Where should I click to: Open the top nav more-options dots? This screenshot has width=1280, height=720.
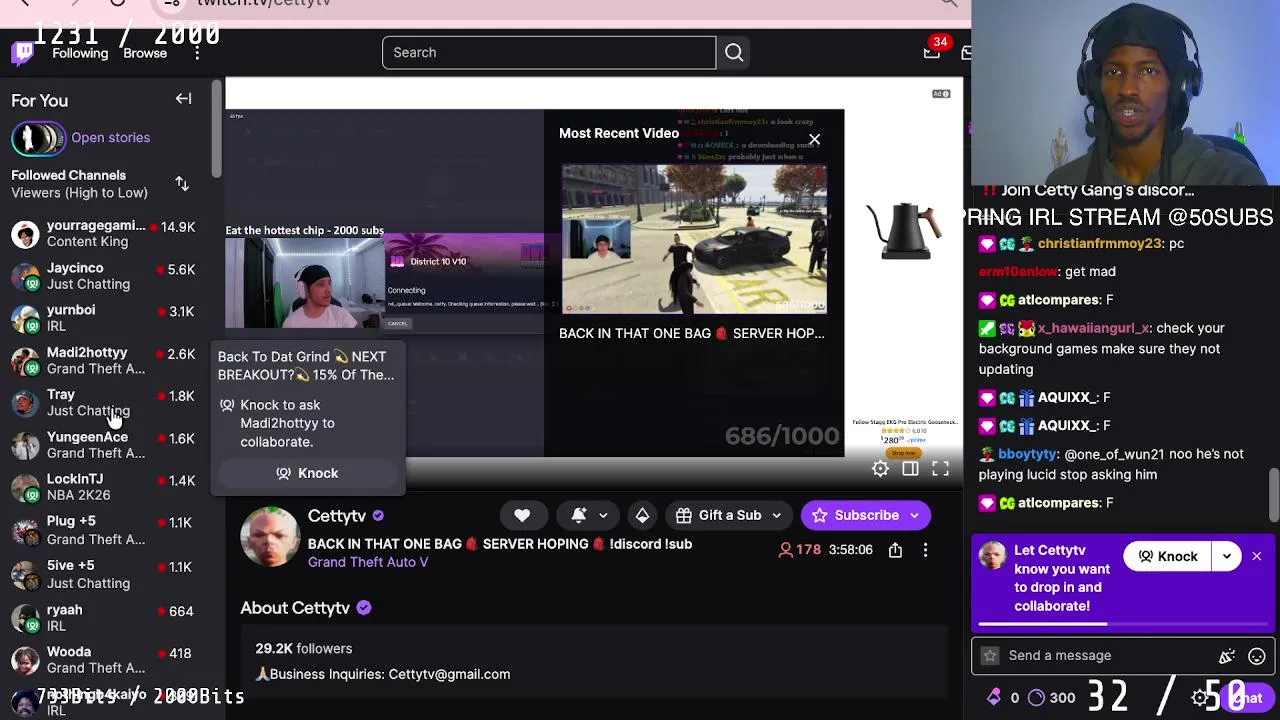(197, 53)
